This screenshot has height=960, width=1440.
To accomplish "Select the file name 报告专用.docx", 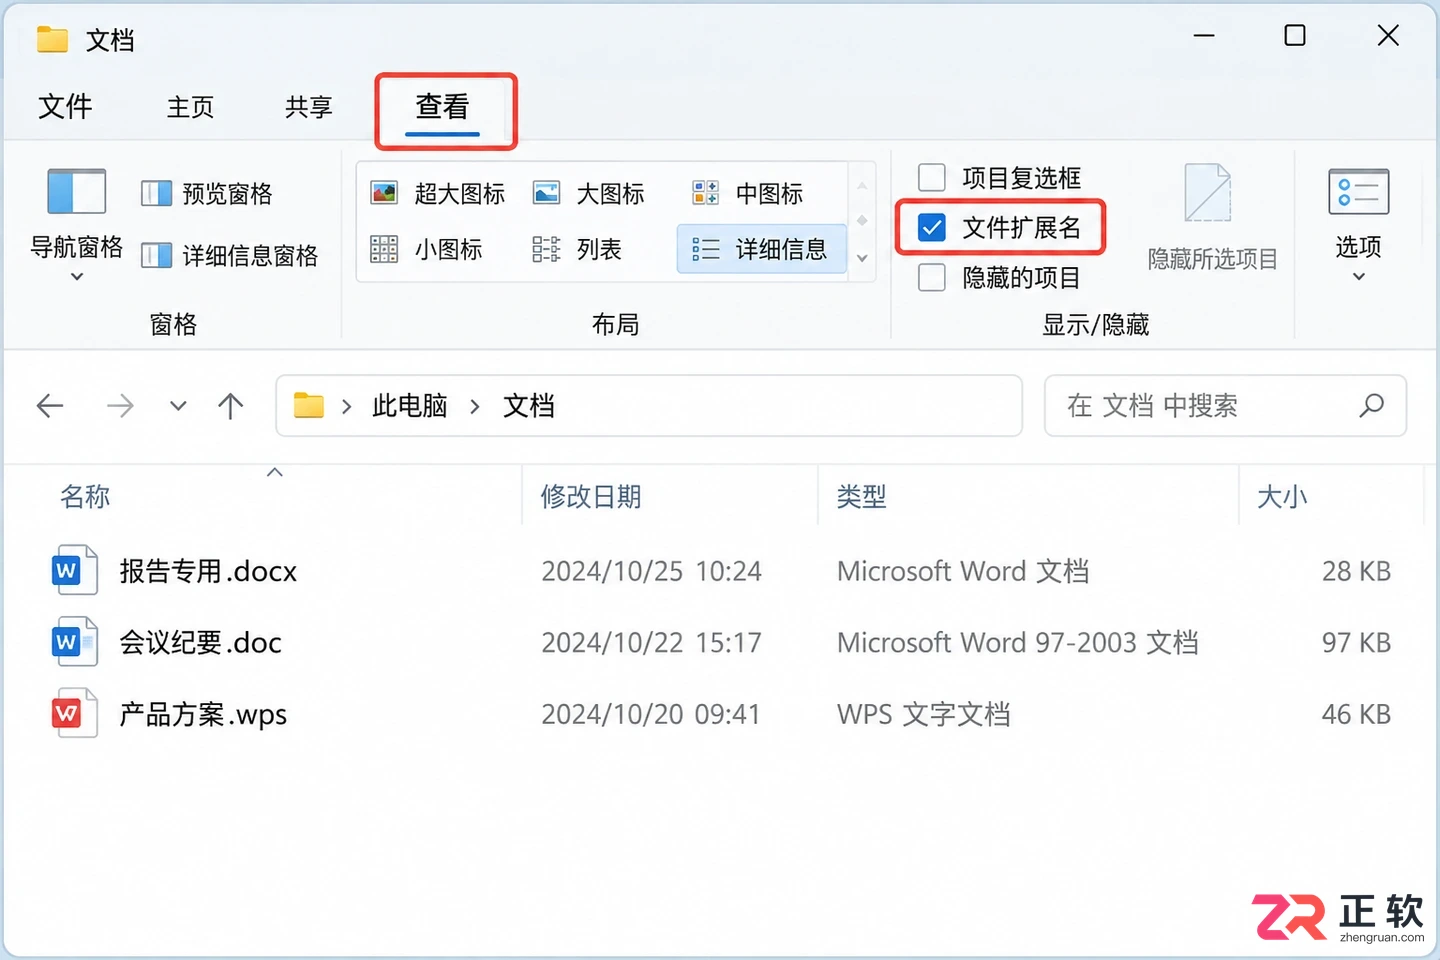I will pos(208,571).
